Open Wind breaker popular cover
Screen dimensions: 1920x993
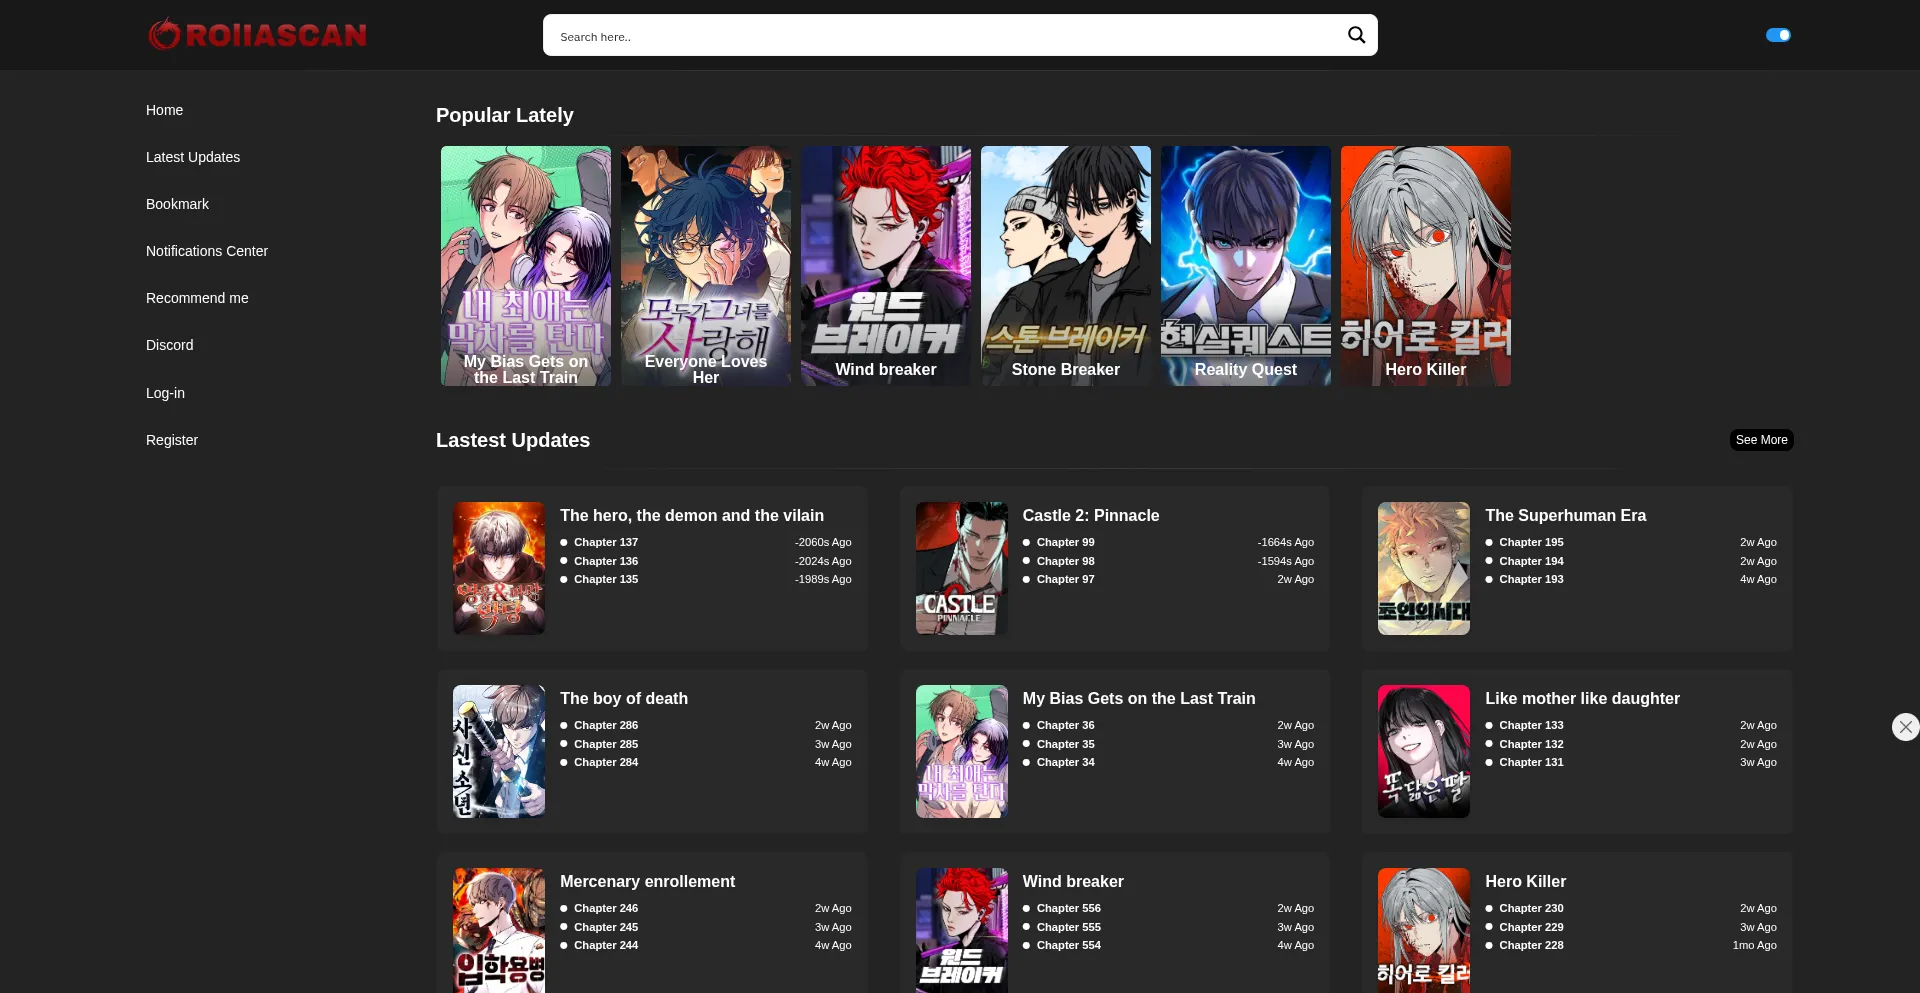click(x=886, y=266)
